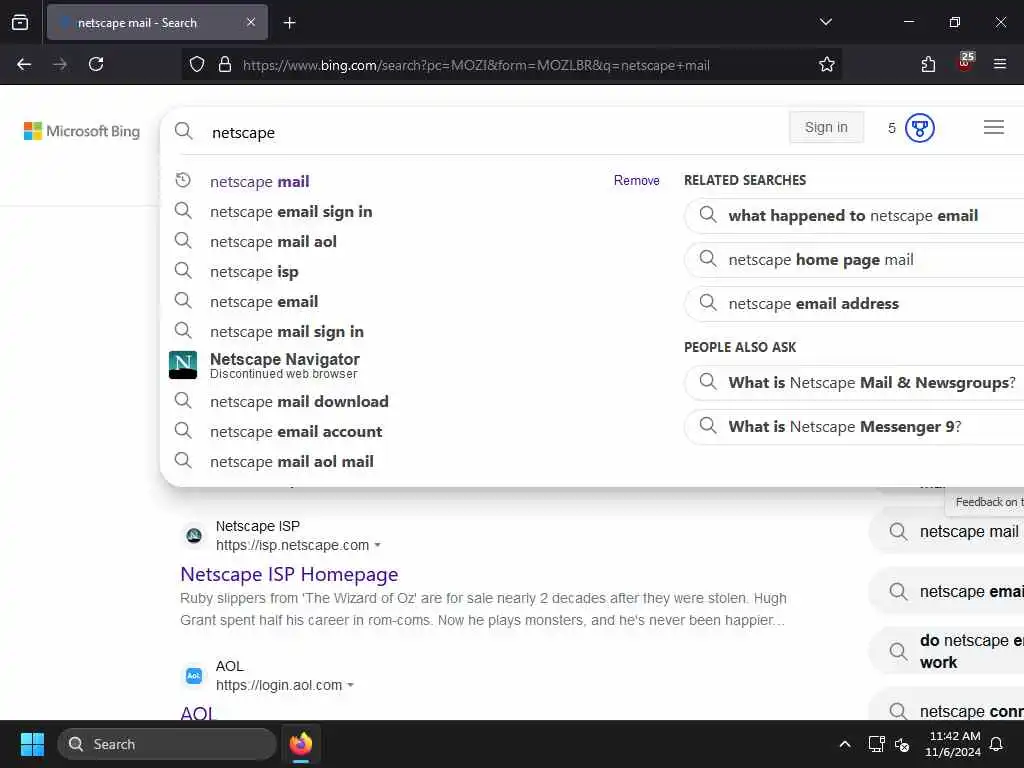The image size is (1024, 768).
Task: Click the Microsoft Bing logo
Action: tap(82, 131)
